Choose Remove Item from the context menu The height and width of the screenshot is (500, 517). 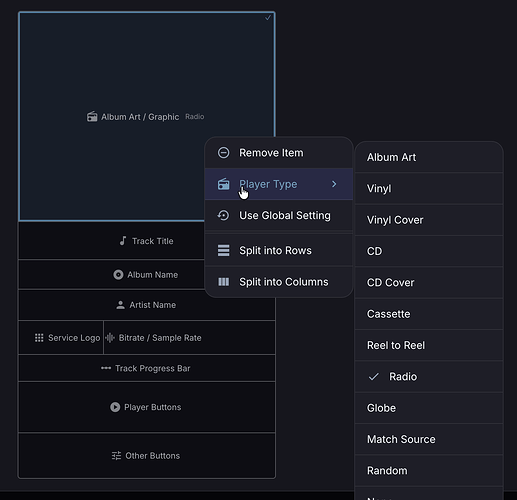tap(279, 153)
